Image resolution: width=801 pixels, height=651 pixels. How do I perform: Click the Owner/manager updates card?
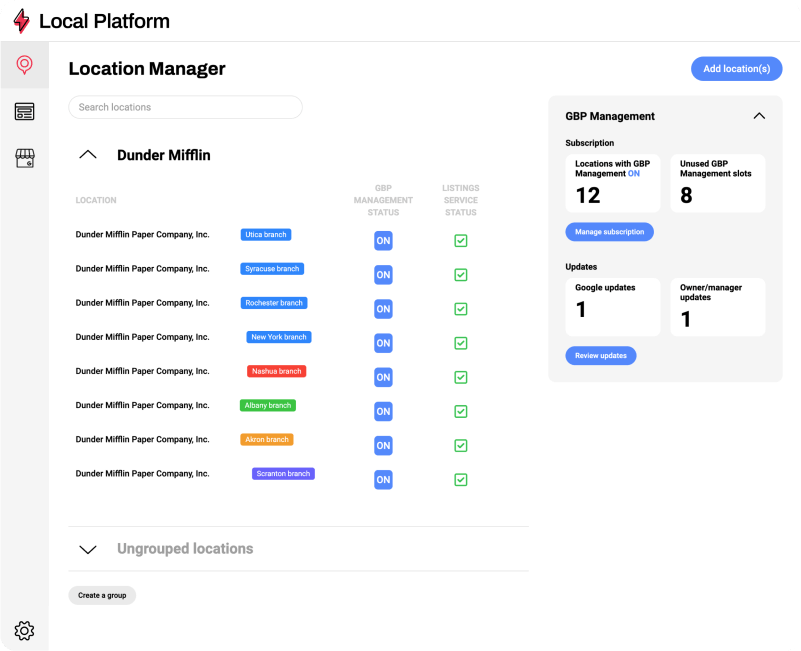click(x=718, y=307)
